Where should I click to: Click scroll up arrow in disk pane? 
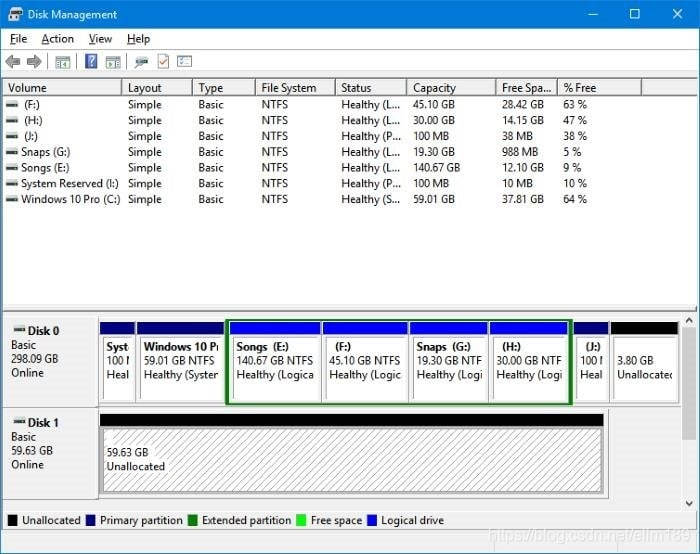pyautogui.click(x=689, y=321)
